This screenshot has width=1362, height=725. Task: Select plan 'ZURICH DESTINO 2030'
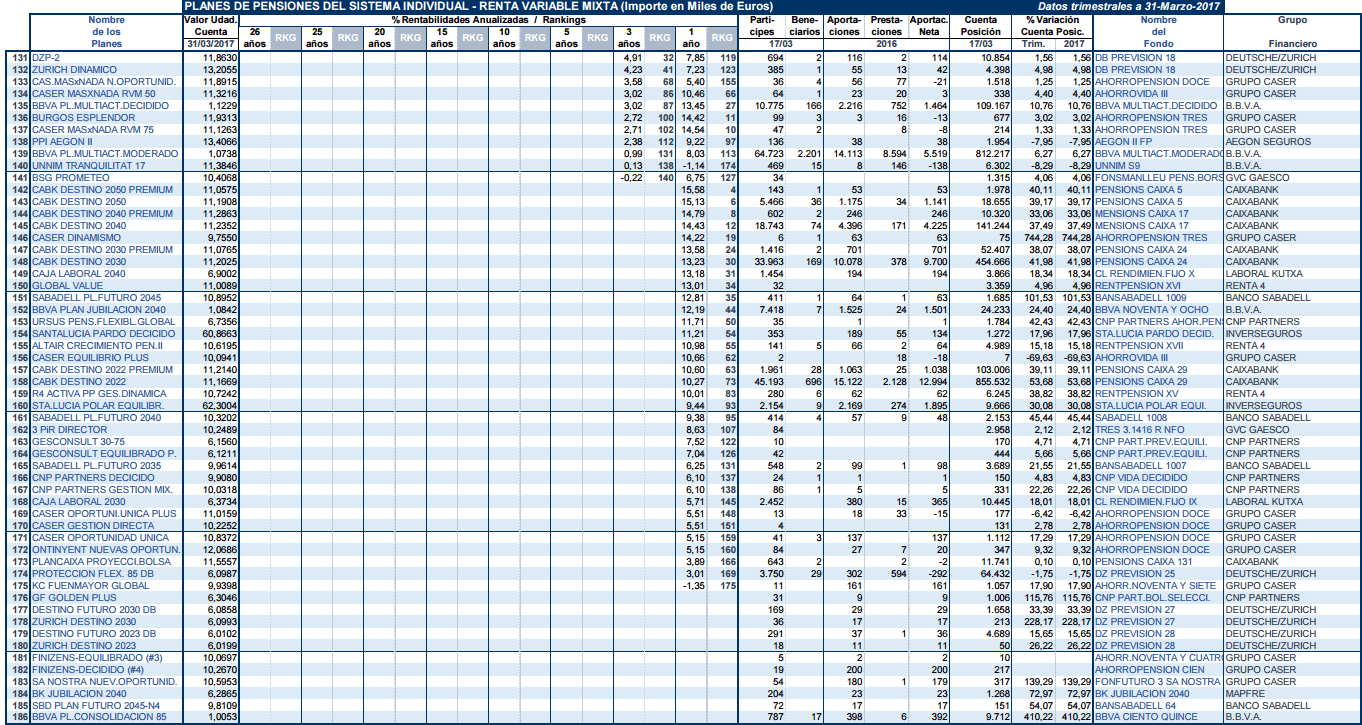84,622
